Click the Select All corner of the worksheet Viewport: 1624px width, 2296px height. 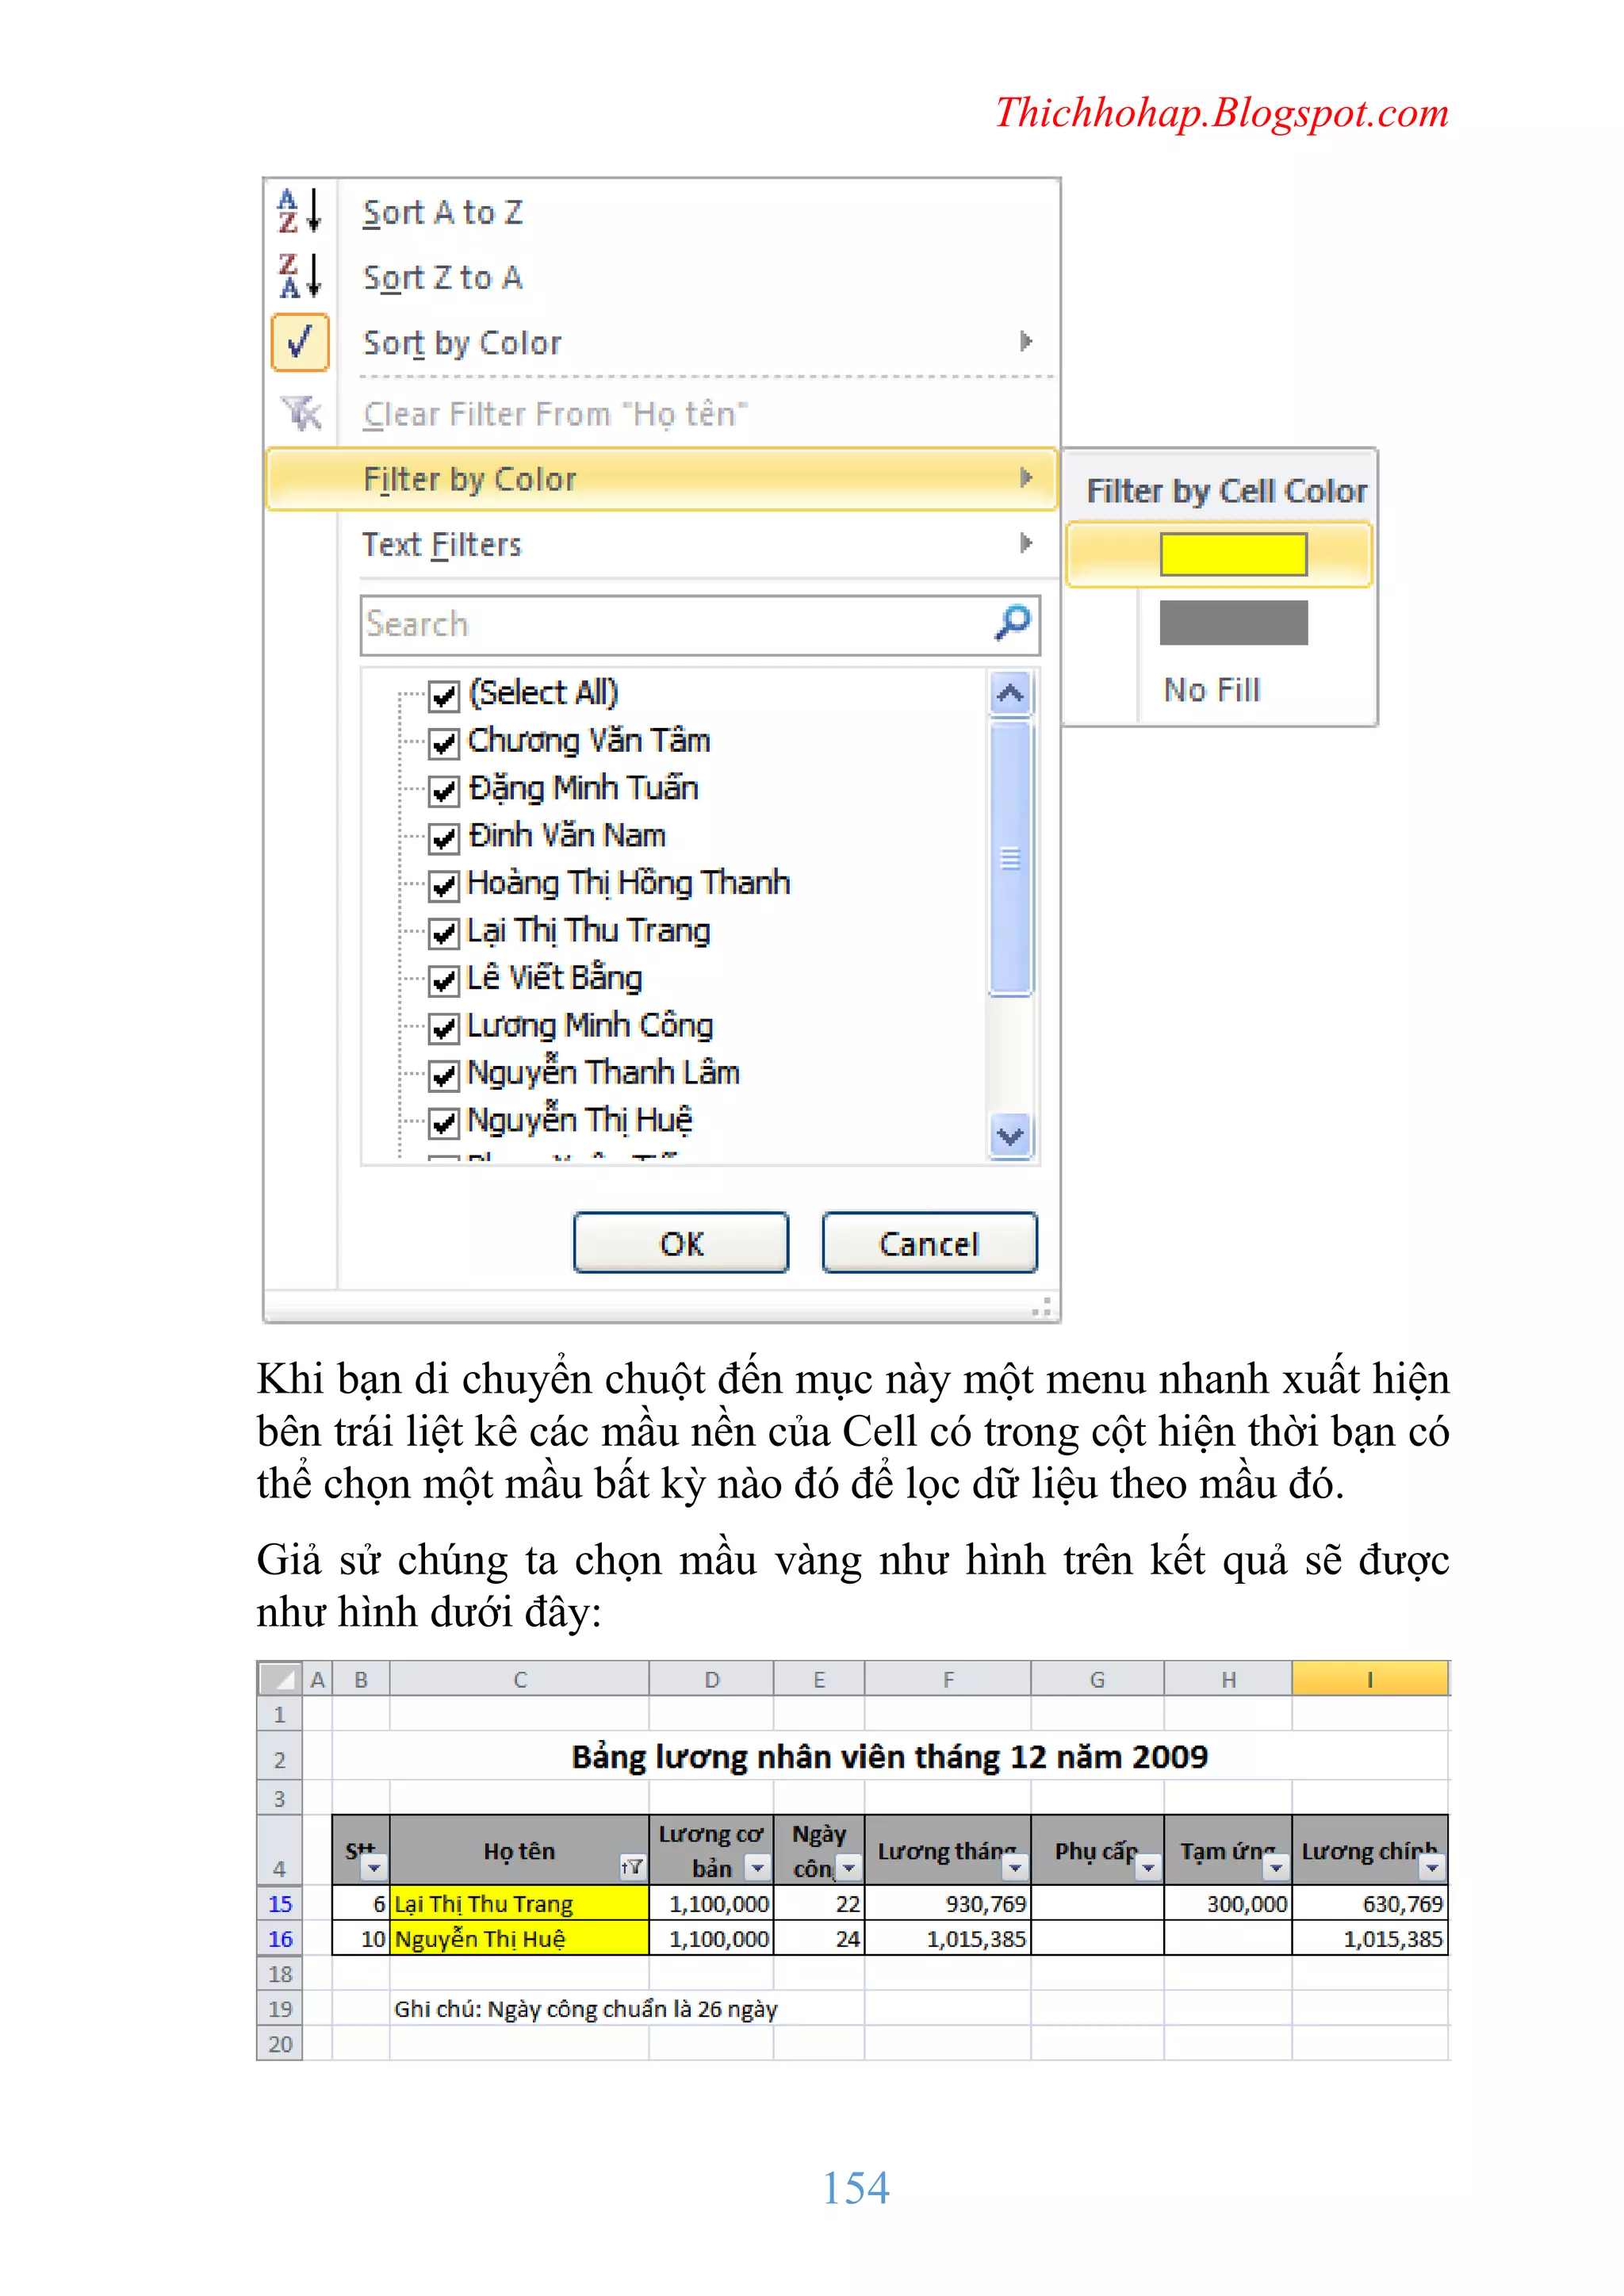[x=279, y=1679]
